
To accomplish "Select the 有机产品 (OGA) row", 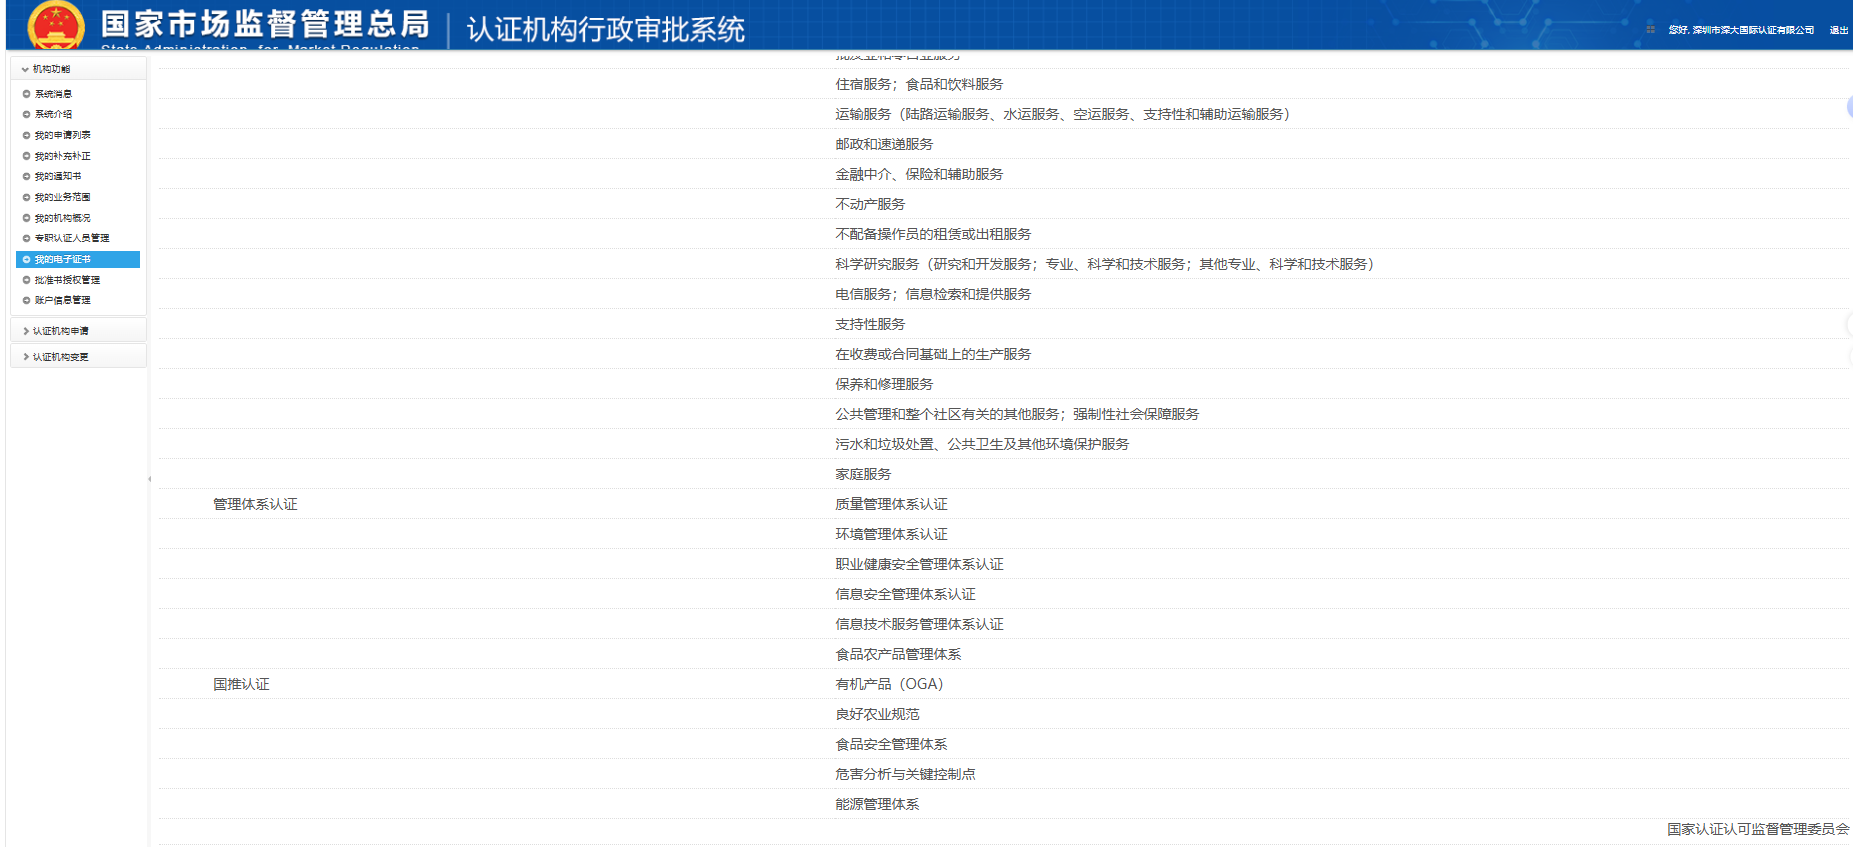I will point(1003,684).
